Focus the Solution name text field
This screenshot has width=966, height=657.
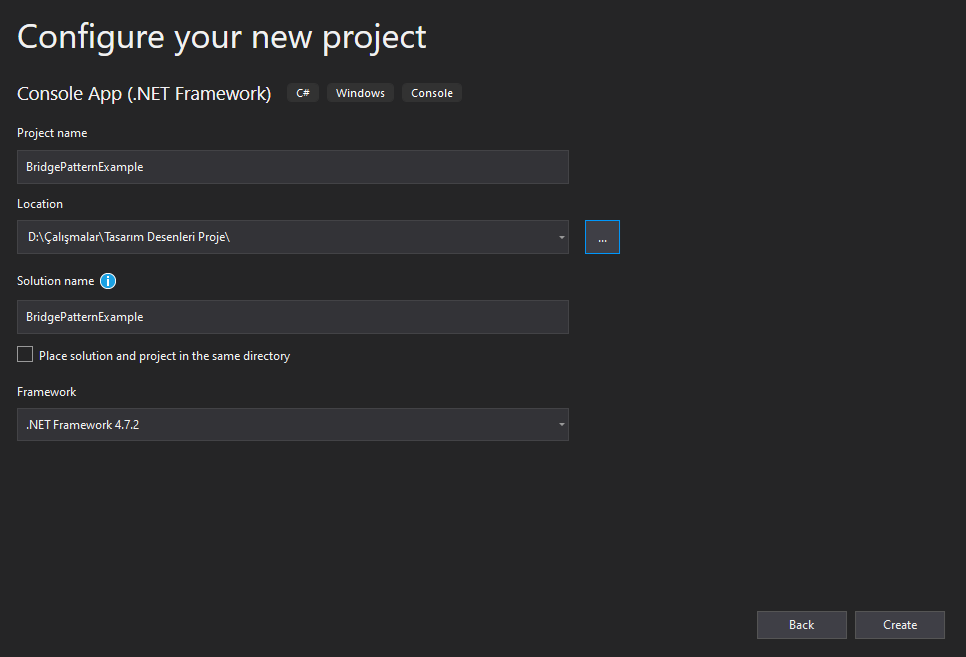pyautogui.click(x=293, y=317)
